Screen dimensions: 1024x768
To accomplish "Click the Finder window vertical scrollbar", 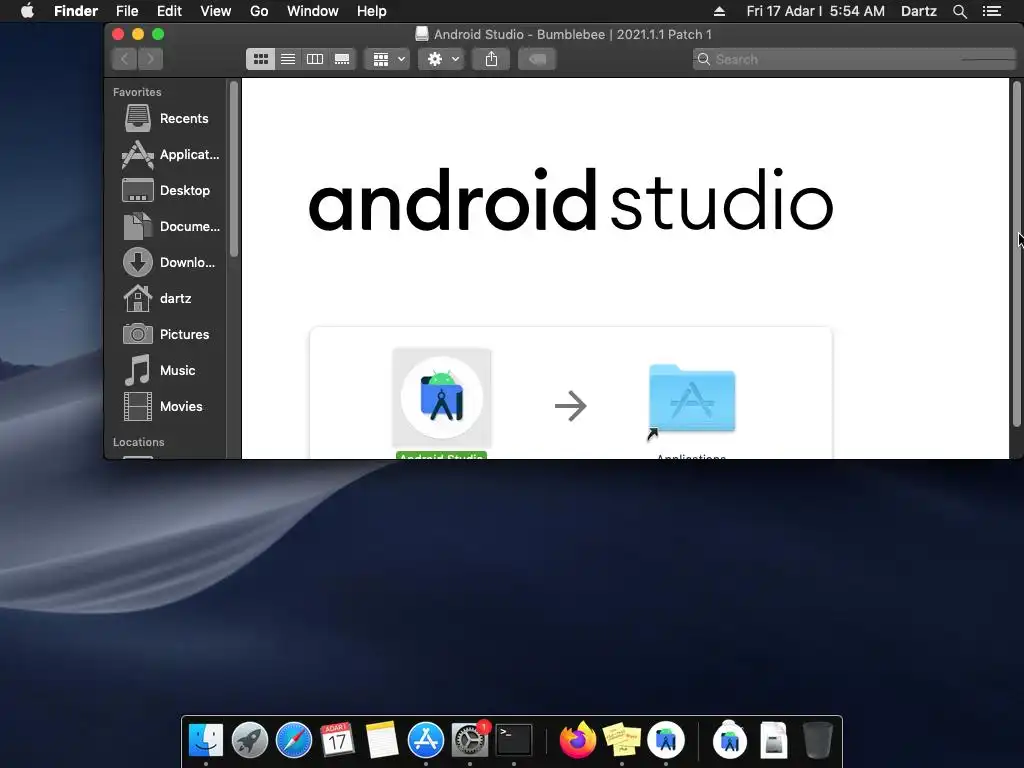I will coord(1016,253).
